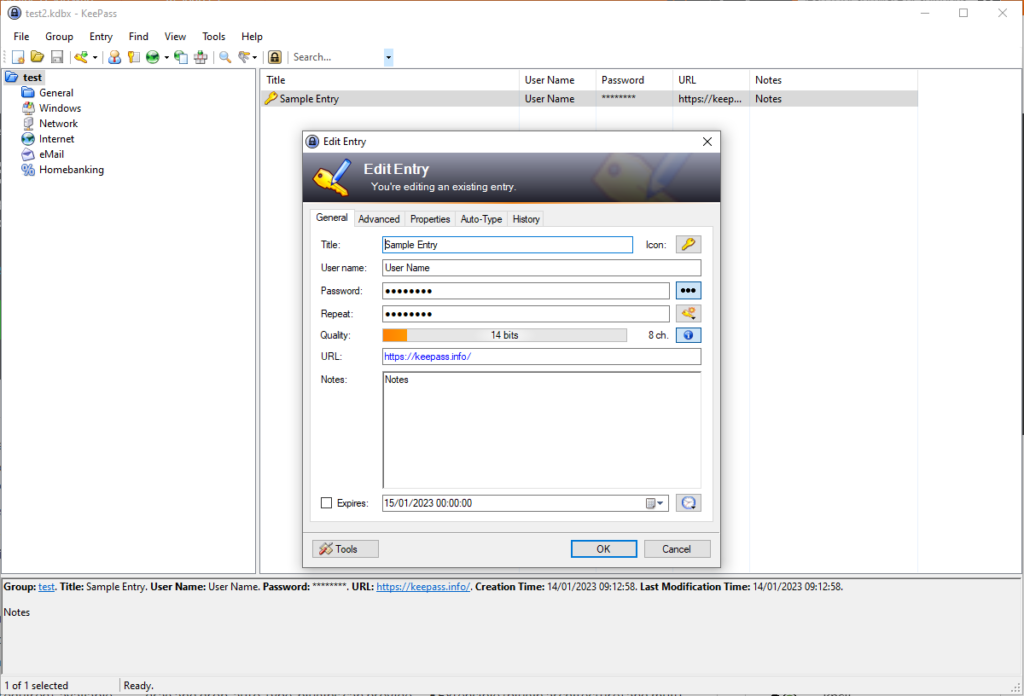
Task: Select the Homebanking group in tree
Action: pyautogui.click(x=71, y=170)
